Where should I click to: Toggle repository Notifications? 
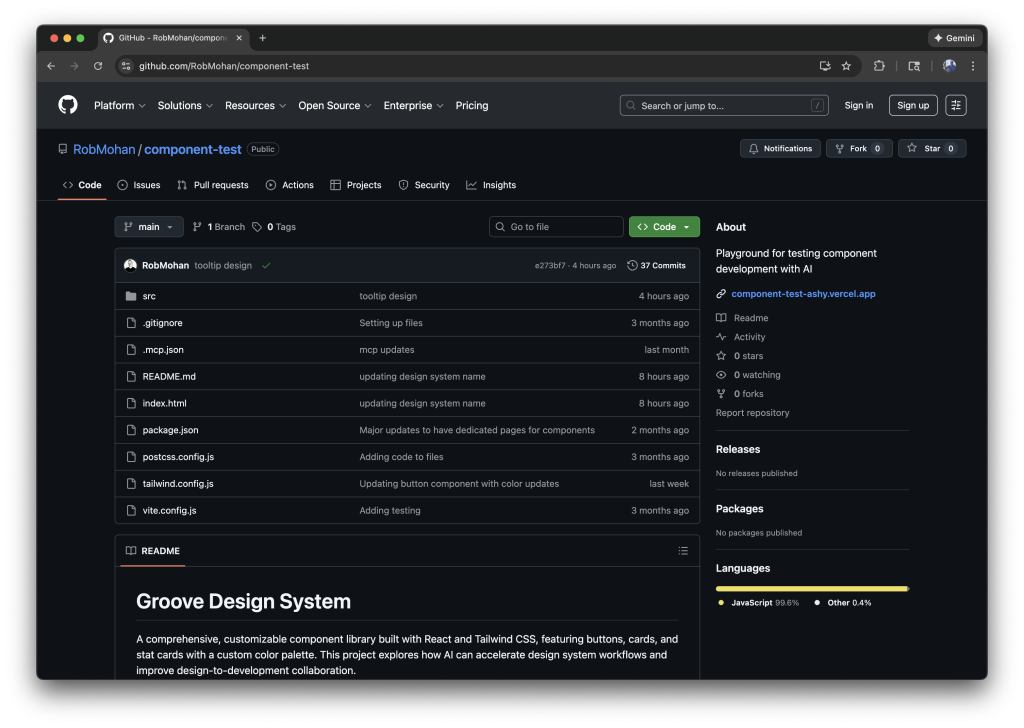coord(780,149)
